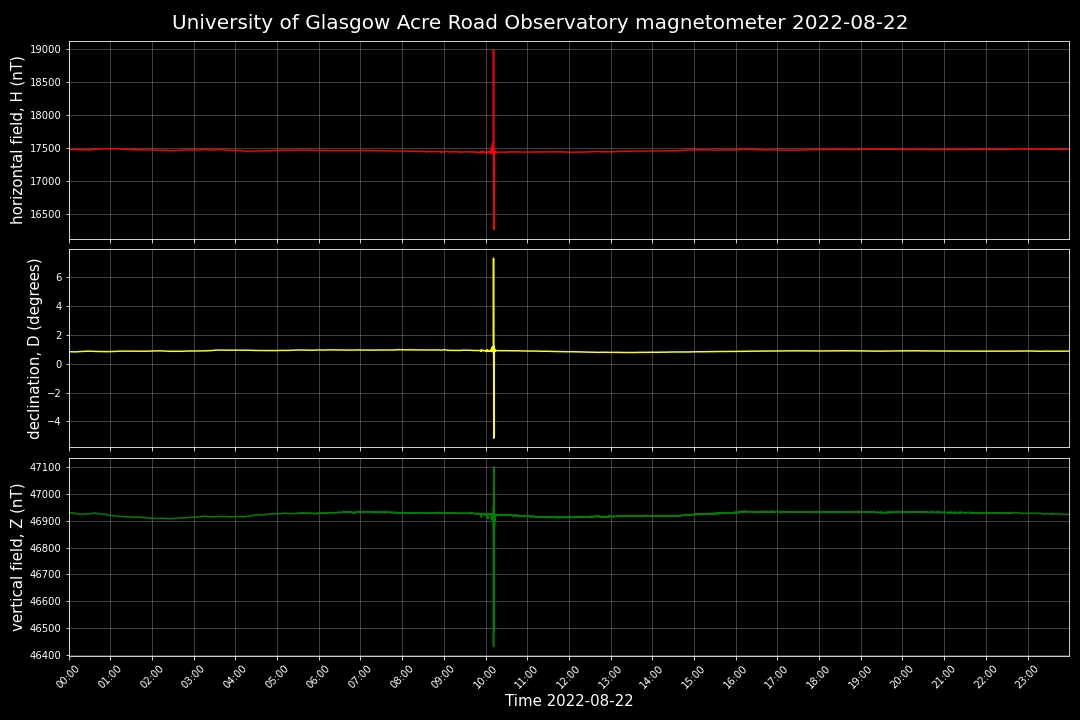This screenshot has height=720, width=1080.
Task: Click the 23:00 time tick label
Action: point(1026,677)
